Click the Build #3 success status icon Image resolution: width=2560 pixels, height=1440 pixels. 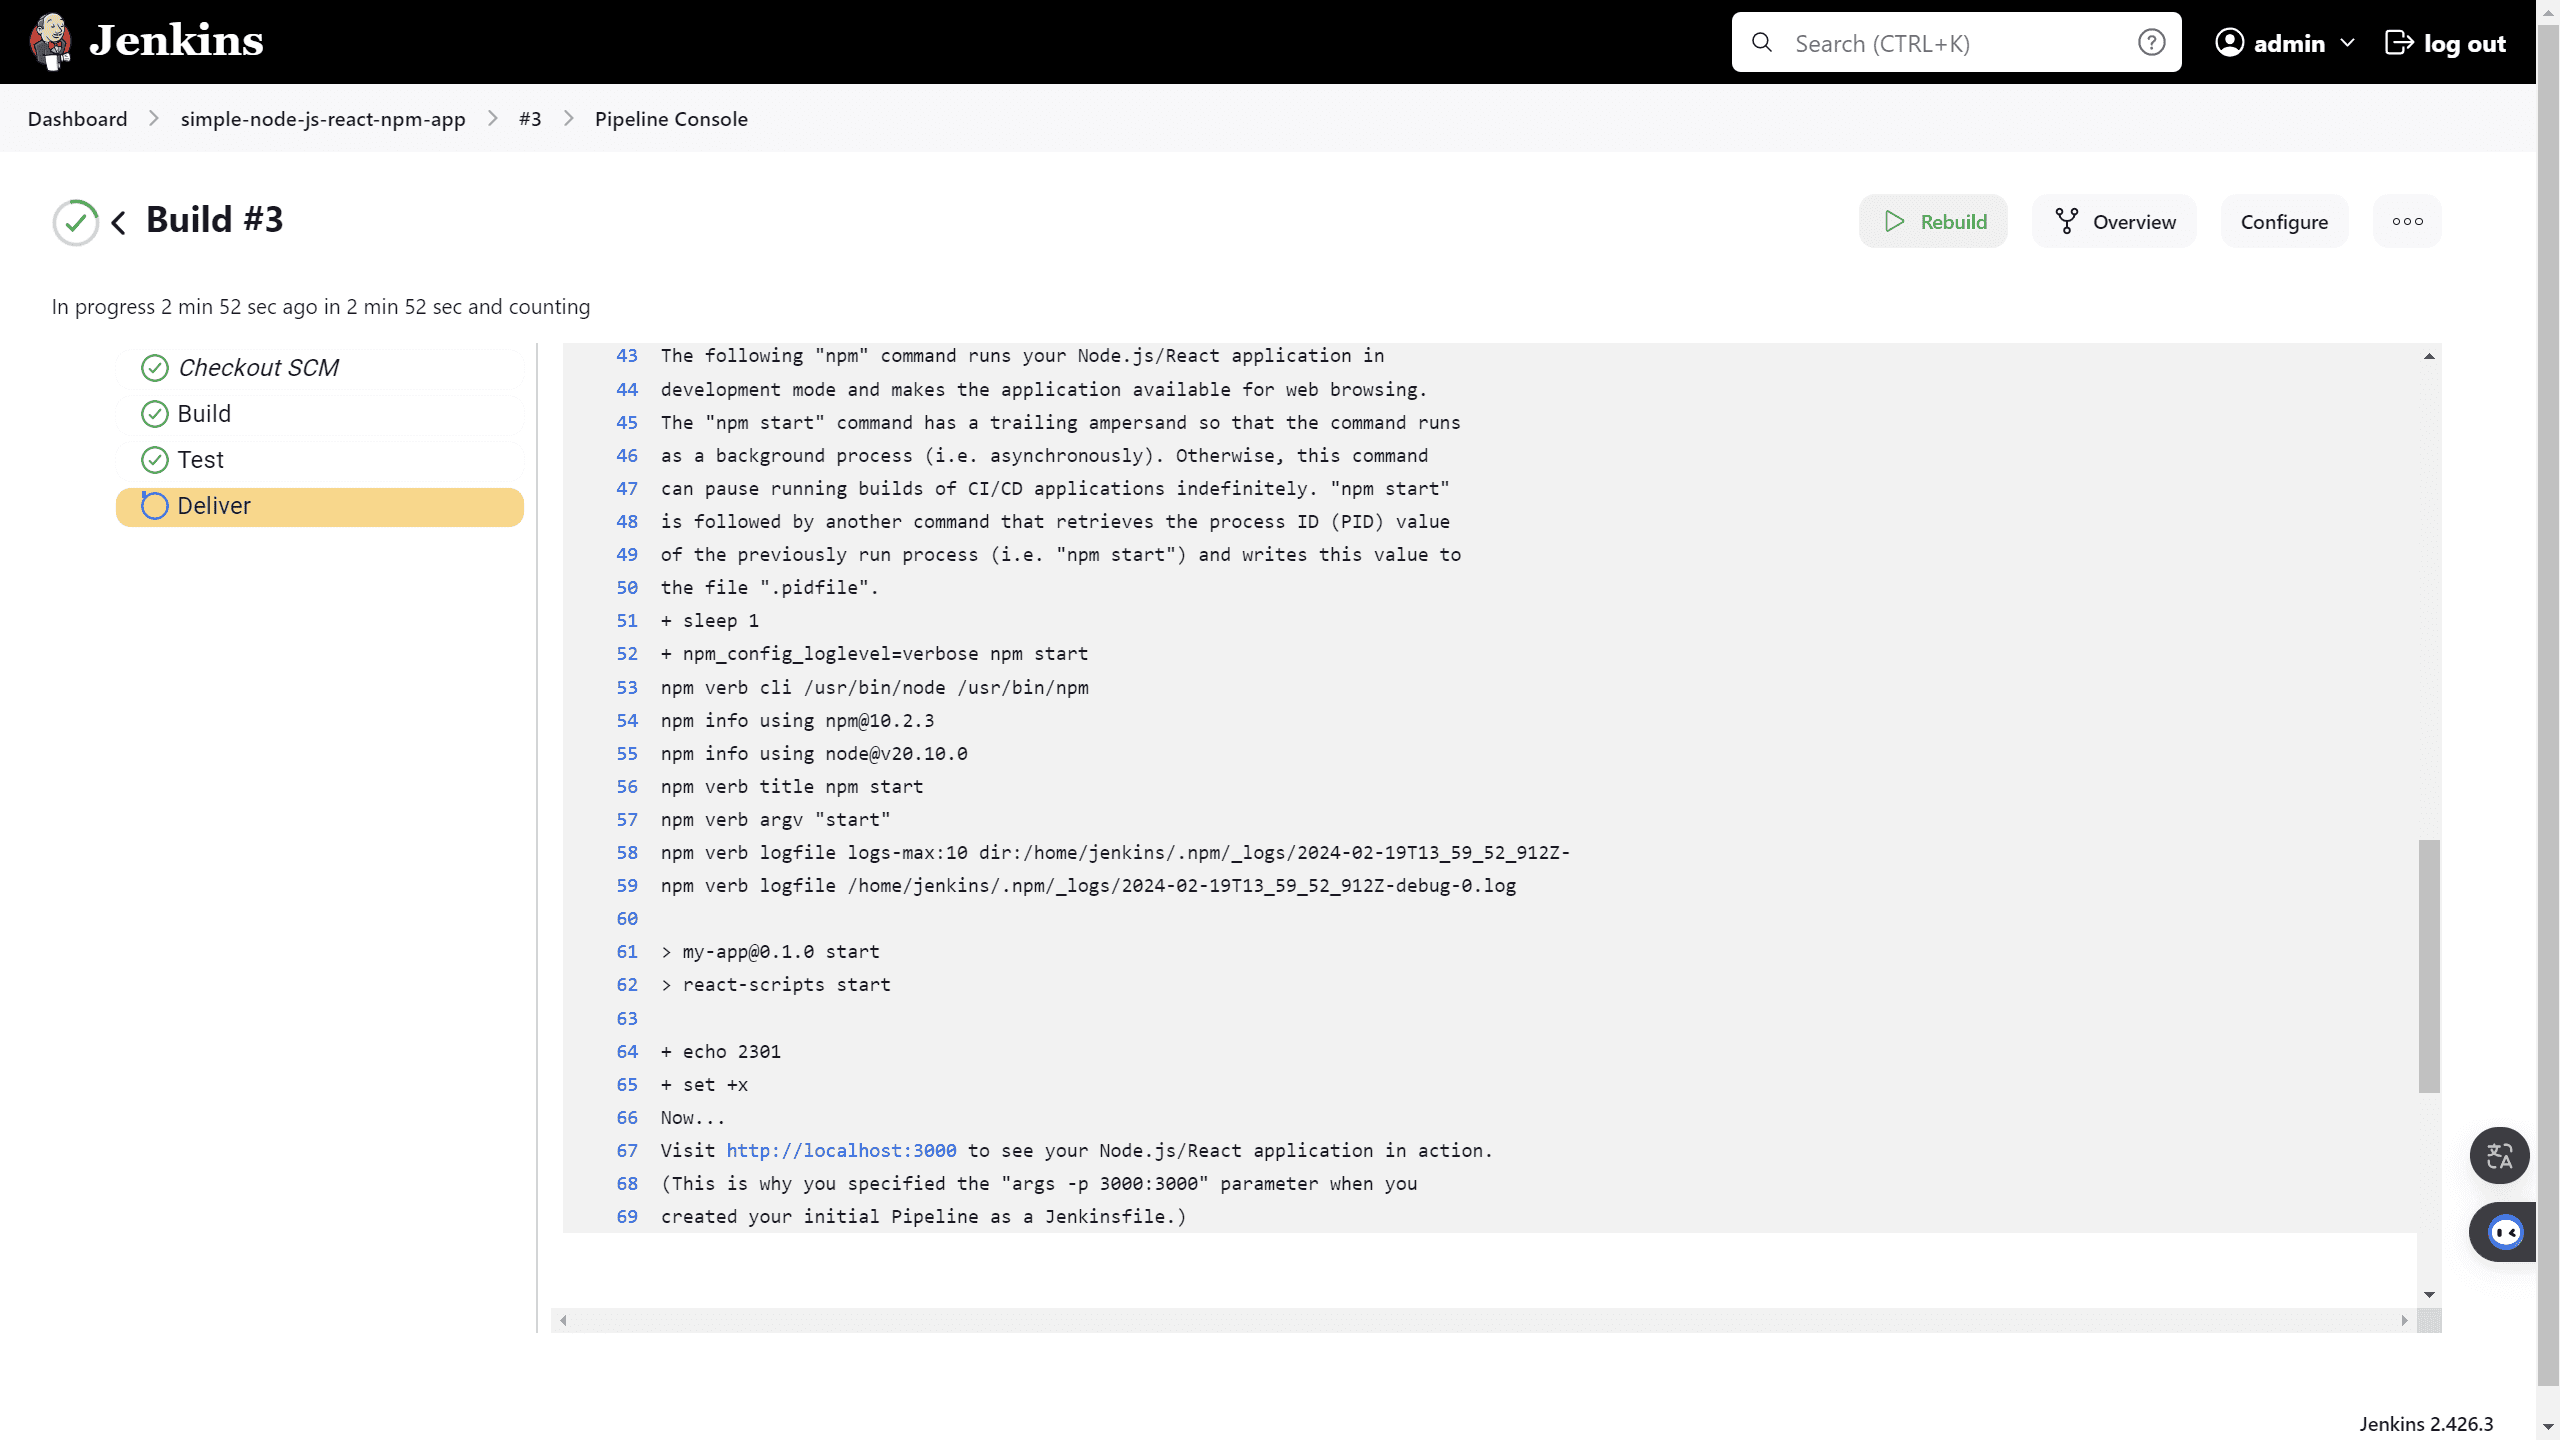[76, 222]
